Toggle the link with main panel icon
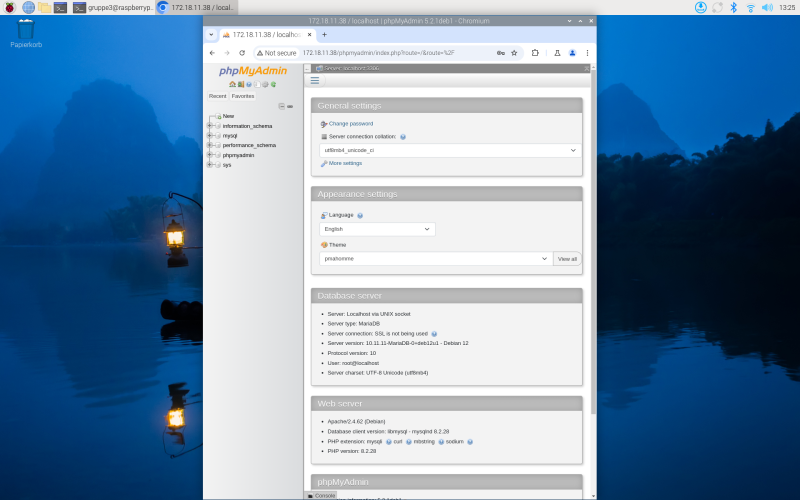The image size is (800, 500). click(x=289, y=106)
